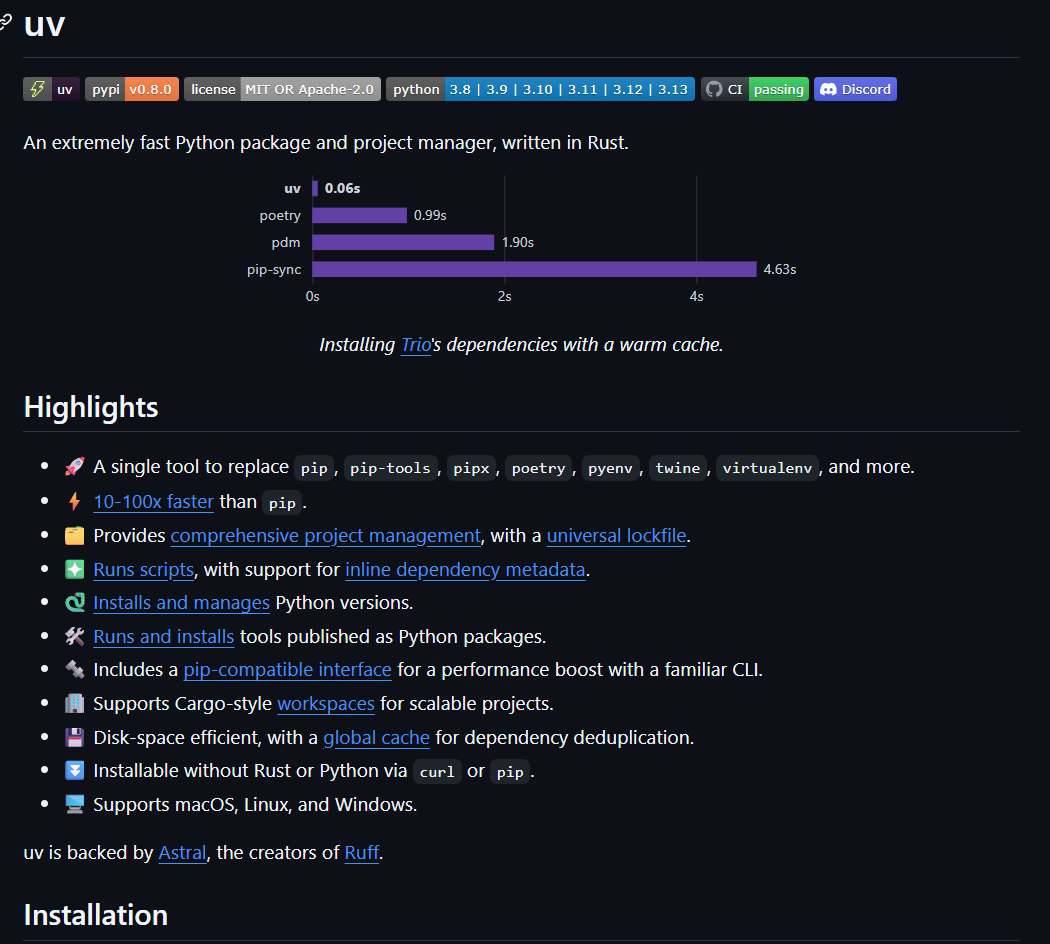Open the inline dependency metadata link

tap(465, 569)
